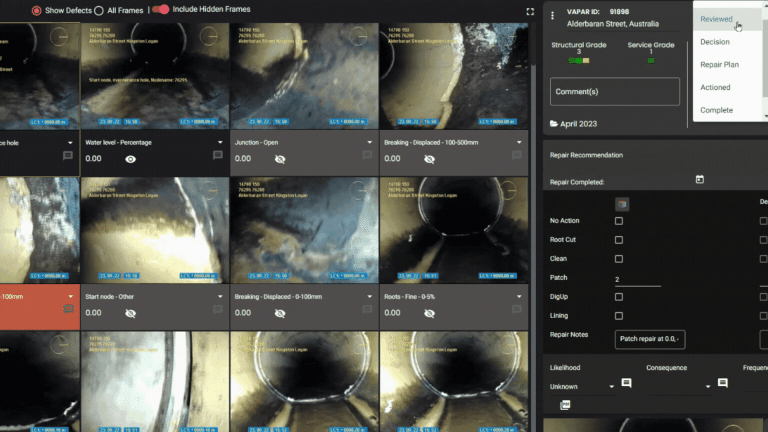Select the Show Defects radio button

tap(36, 10)
